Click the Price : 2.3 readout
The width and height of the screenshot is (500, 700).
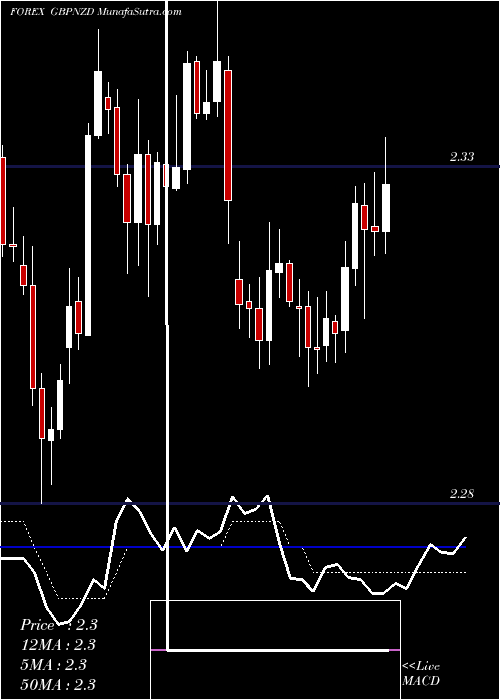[x=59, y=625]
